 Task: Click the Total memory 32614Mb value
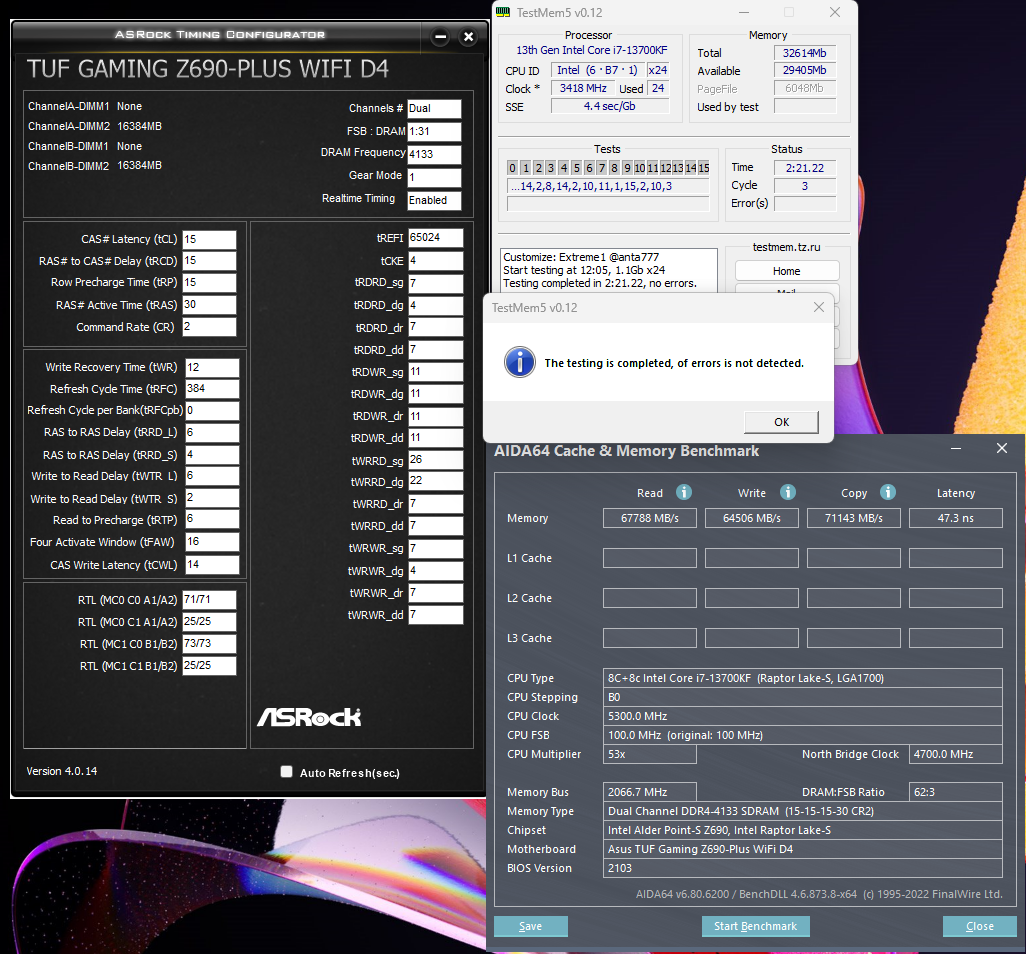click(805, 53)
